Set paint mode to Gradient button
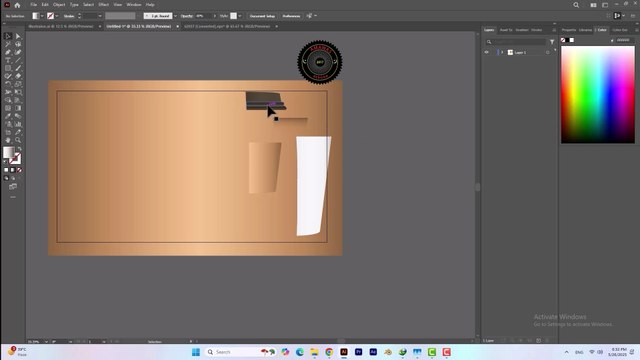 click(x=13, y=170)
